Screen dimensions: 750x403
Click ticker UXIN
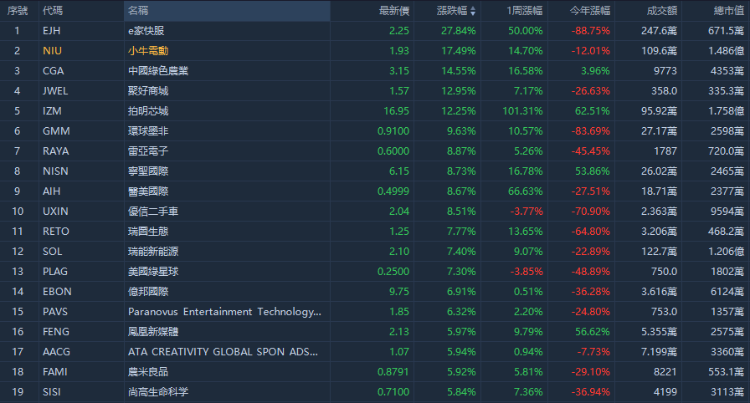pos(55,211)
